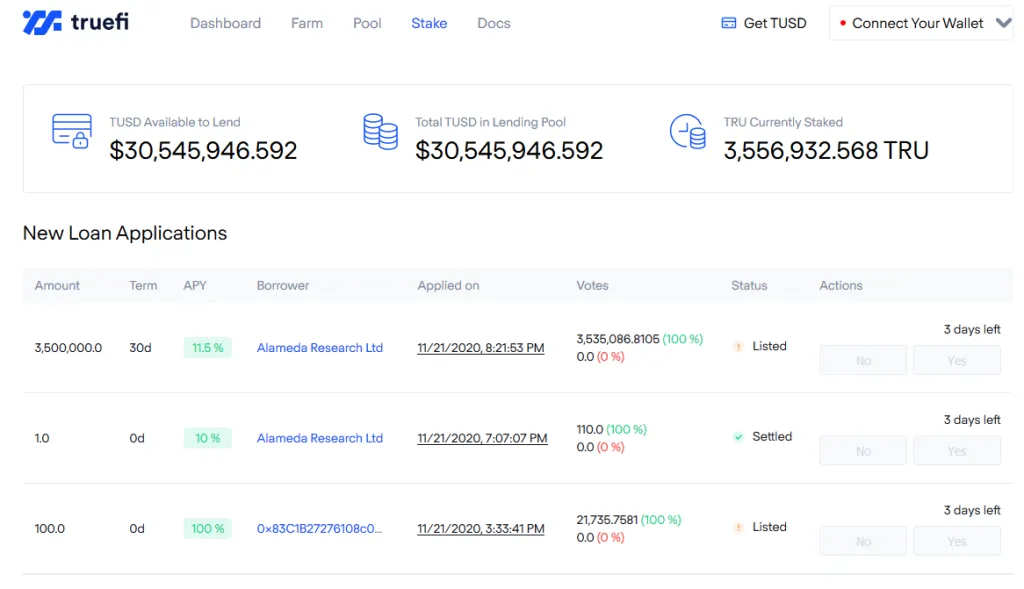Screen dimensions: 1024x589
Task: Switch to the Pool tab
Action: pyautogui.click(x=367, y=23)
